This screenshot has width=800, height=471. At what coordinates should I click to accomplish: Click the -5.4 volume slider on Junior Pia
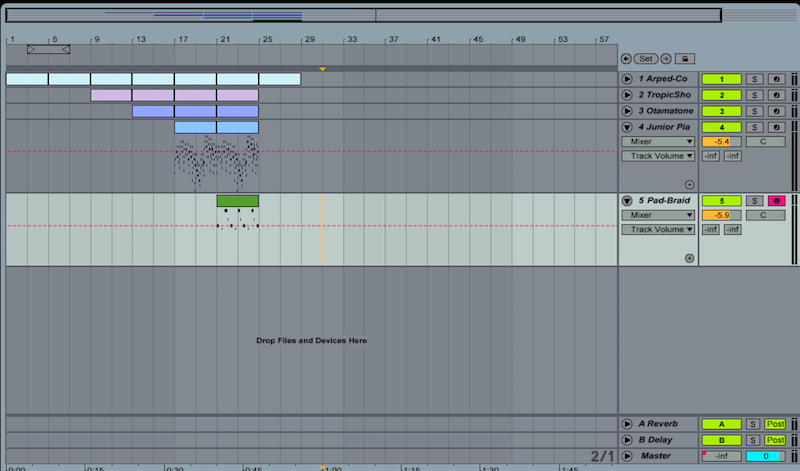(721, 142)
